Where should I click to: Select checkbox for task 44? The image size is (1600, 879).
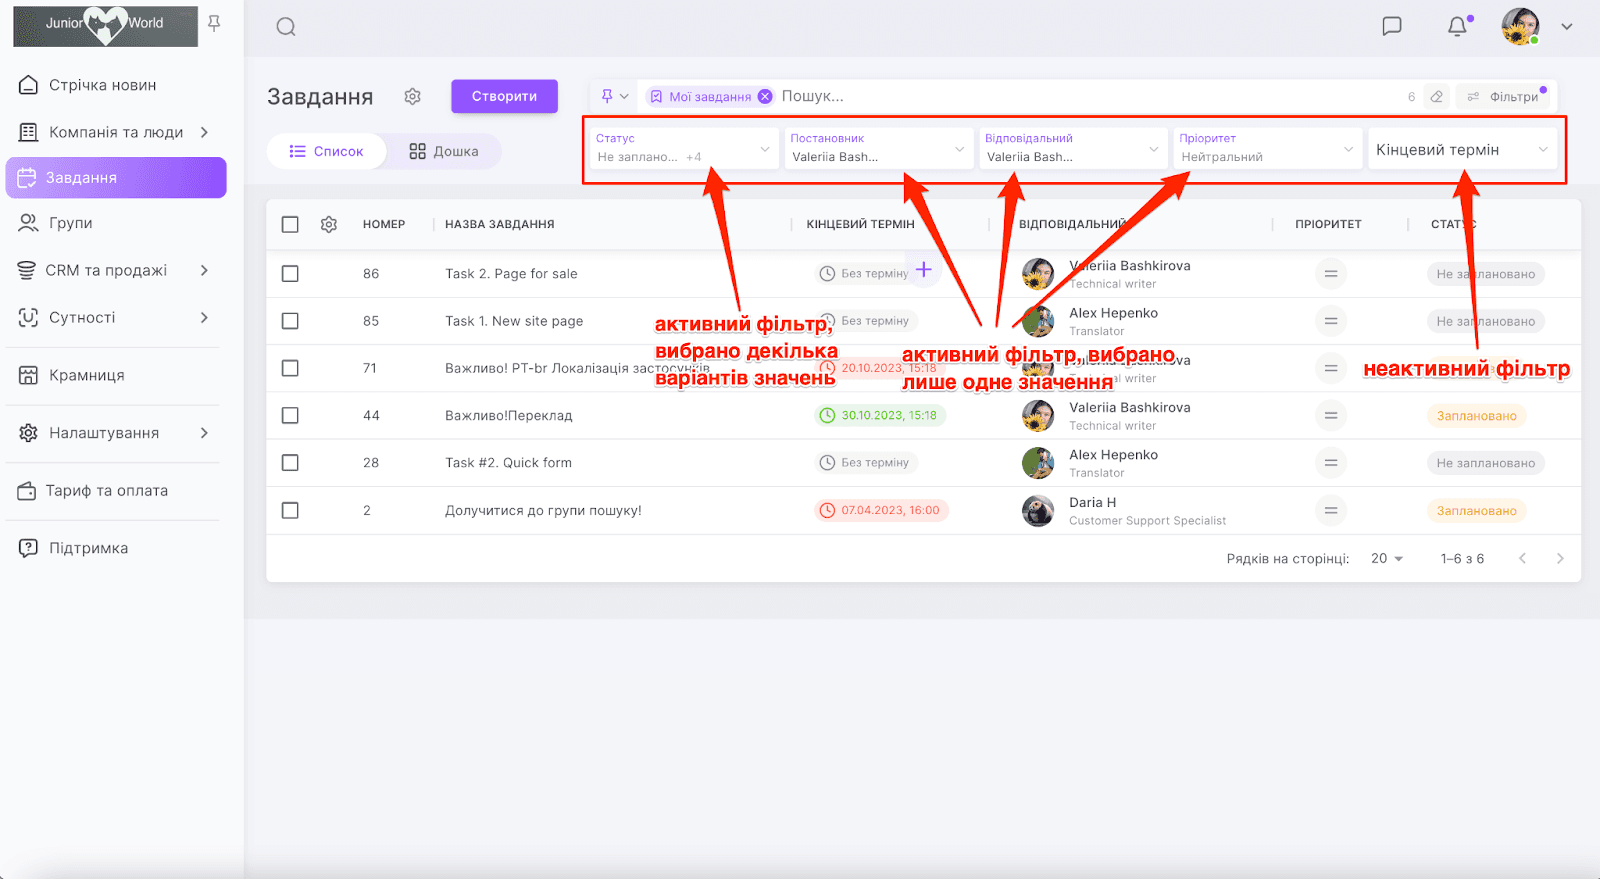290,415
